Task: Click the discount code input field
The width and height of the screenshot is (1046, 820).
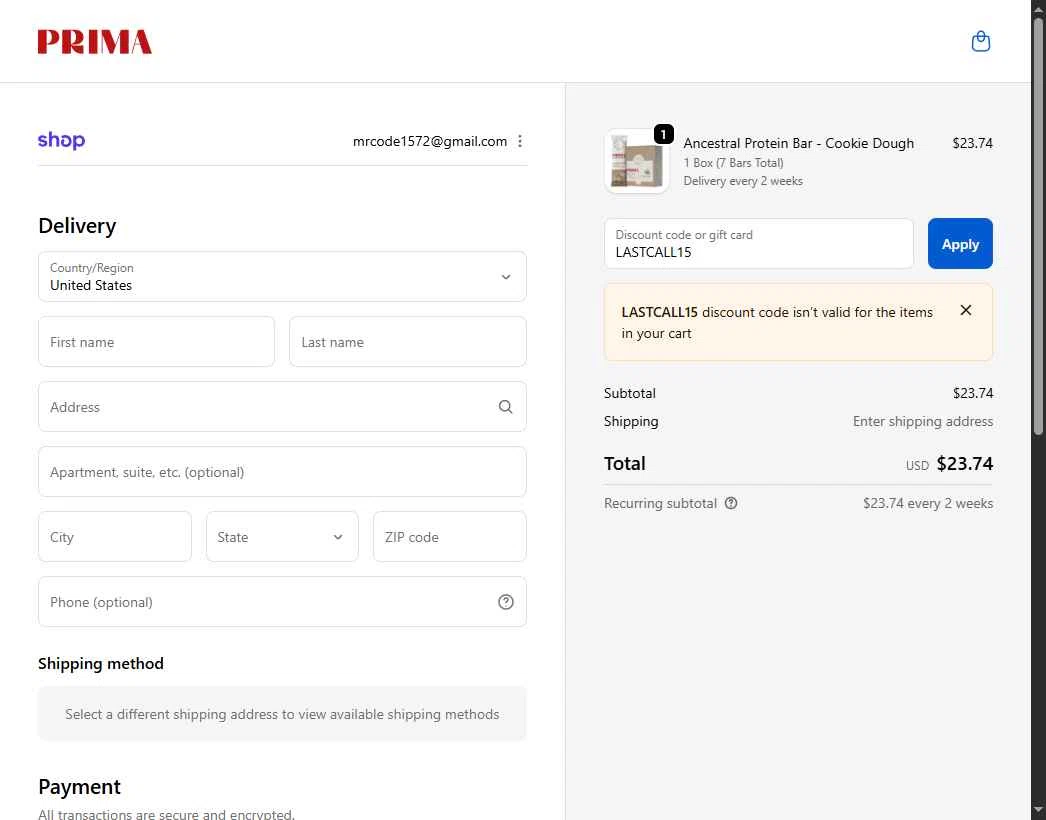Action: 758,244
